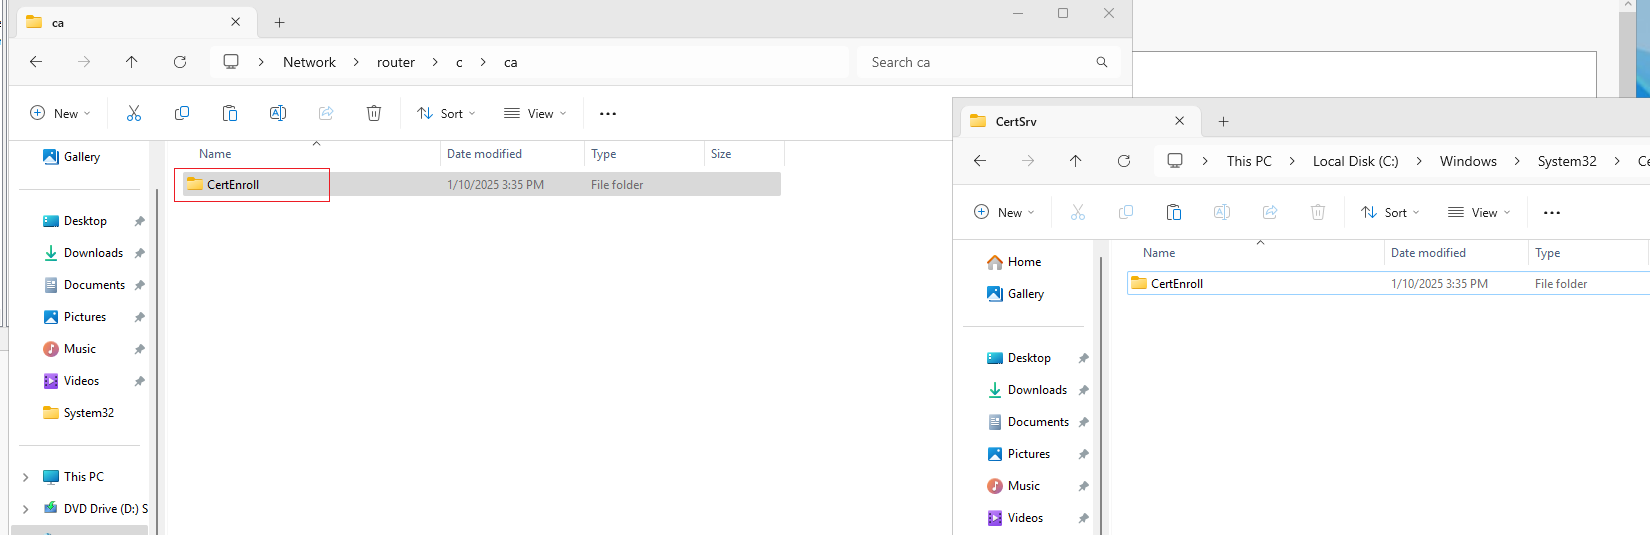Refresh the CertSrv window

[1124, 161]
